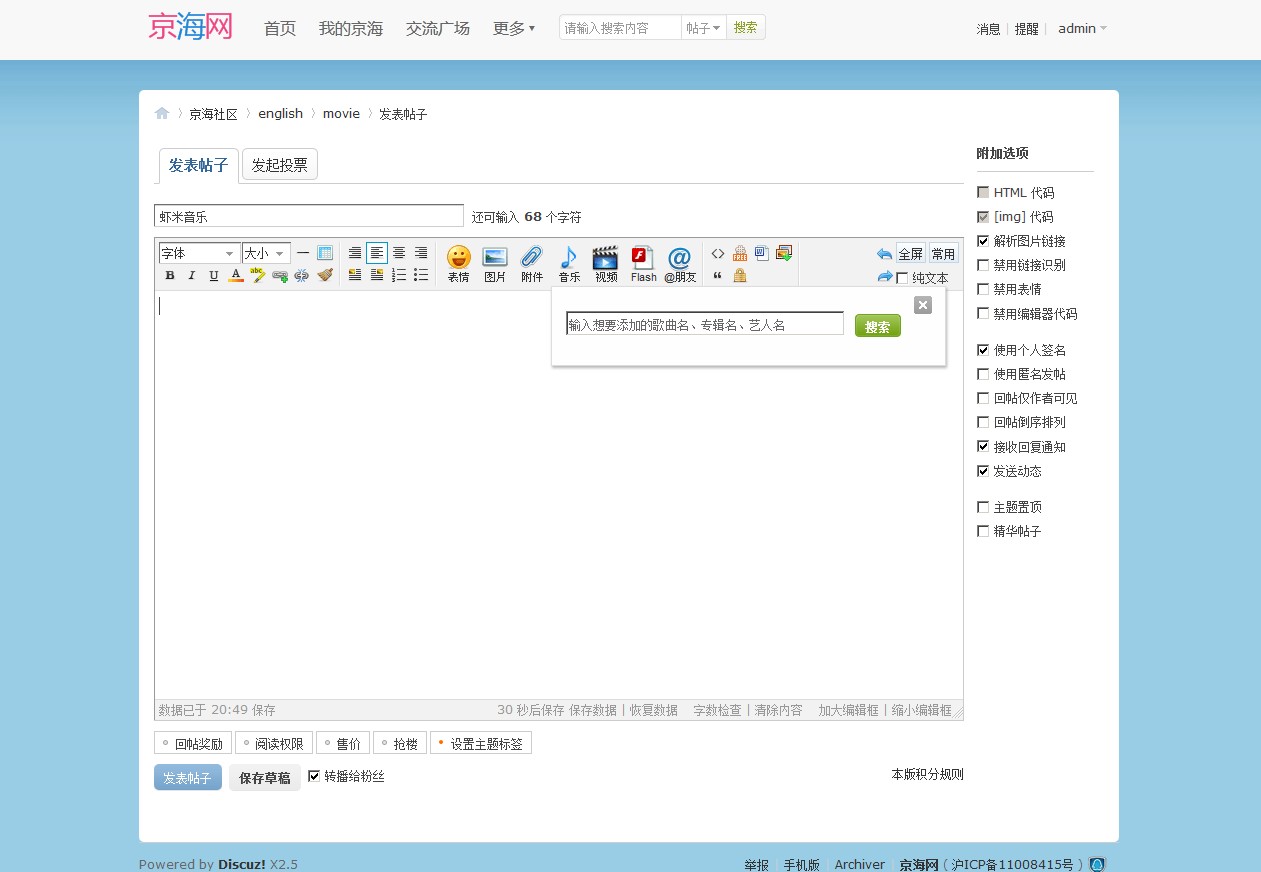Expand the 设置主题标签 section

[481, 743]
